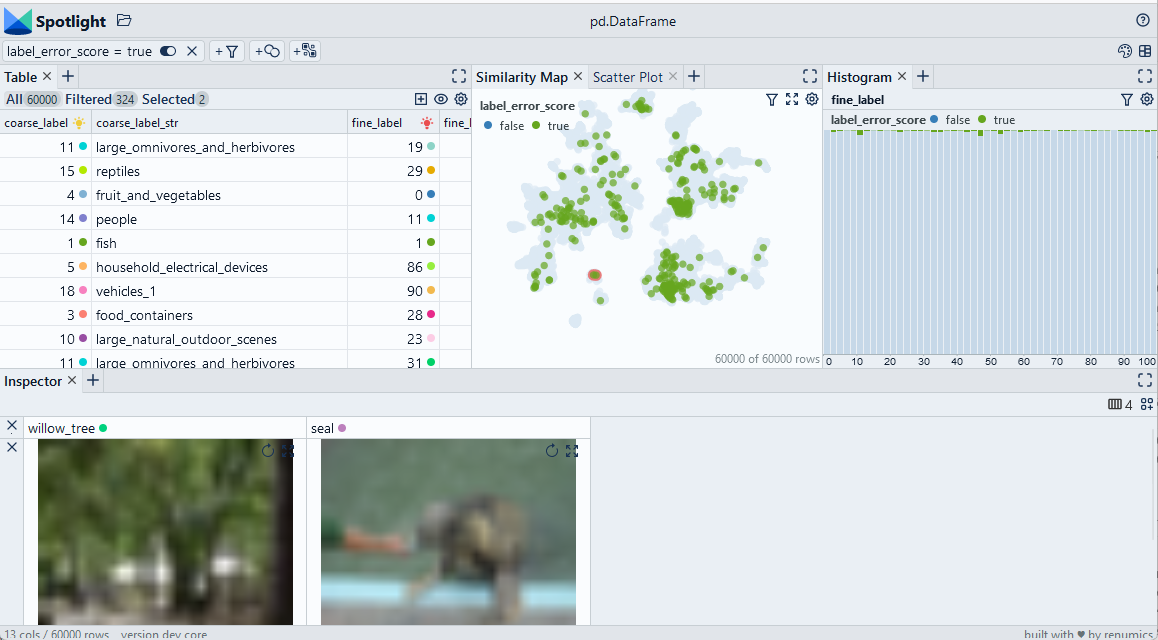Maximize the Table panel
The image size is (1158, 640).
[x=459, y=76]
